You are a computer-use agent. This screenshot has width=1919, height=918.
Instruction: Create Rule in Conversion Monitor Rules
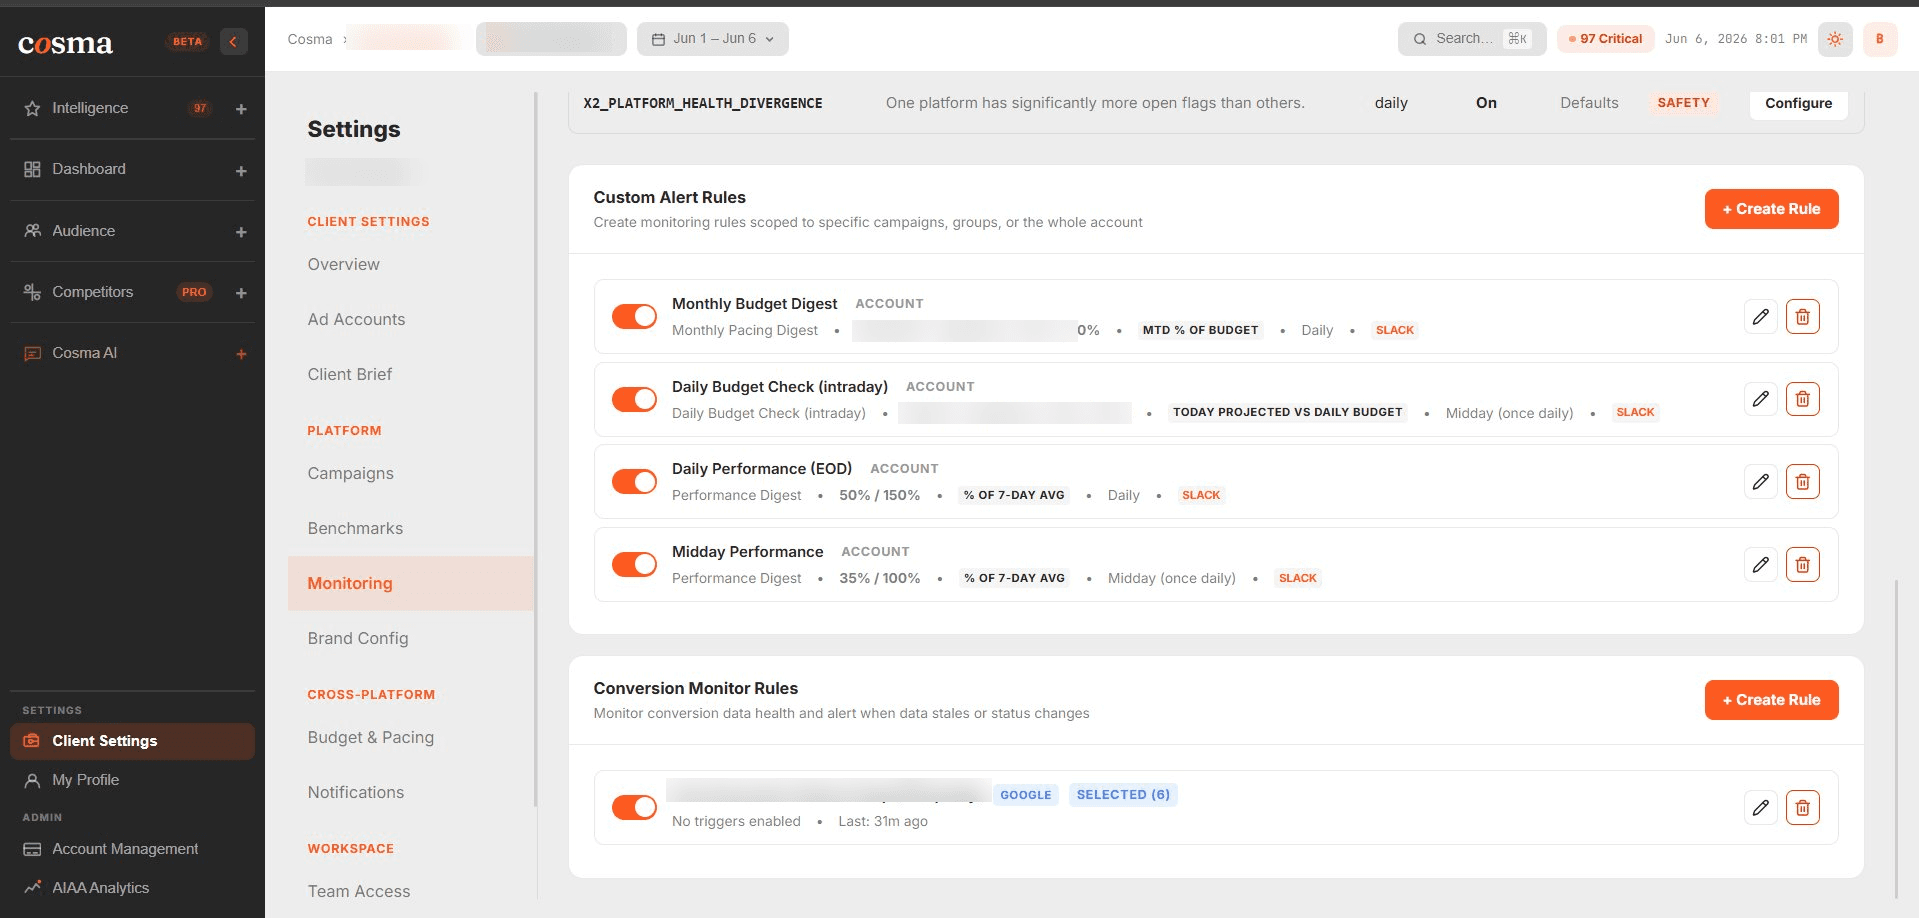[1771, 700]
